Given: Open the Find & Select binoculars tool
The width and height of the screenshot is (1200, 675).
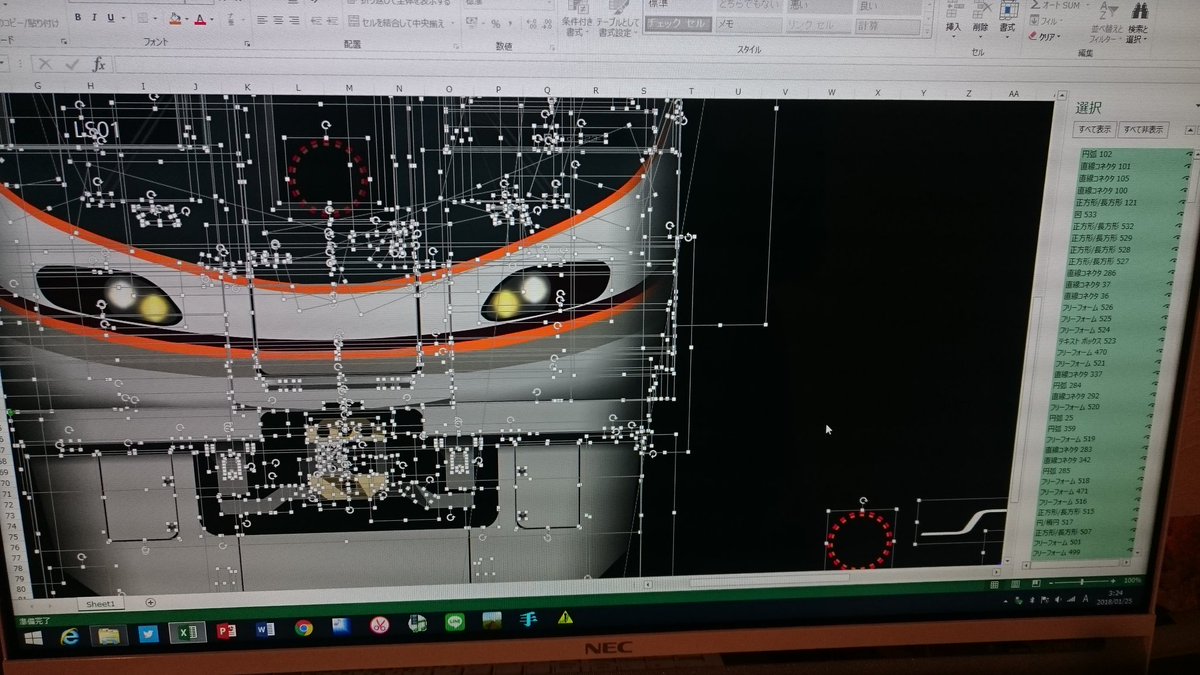Looking at the screenshot, I should point(1140,12).
